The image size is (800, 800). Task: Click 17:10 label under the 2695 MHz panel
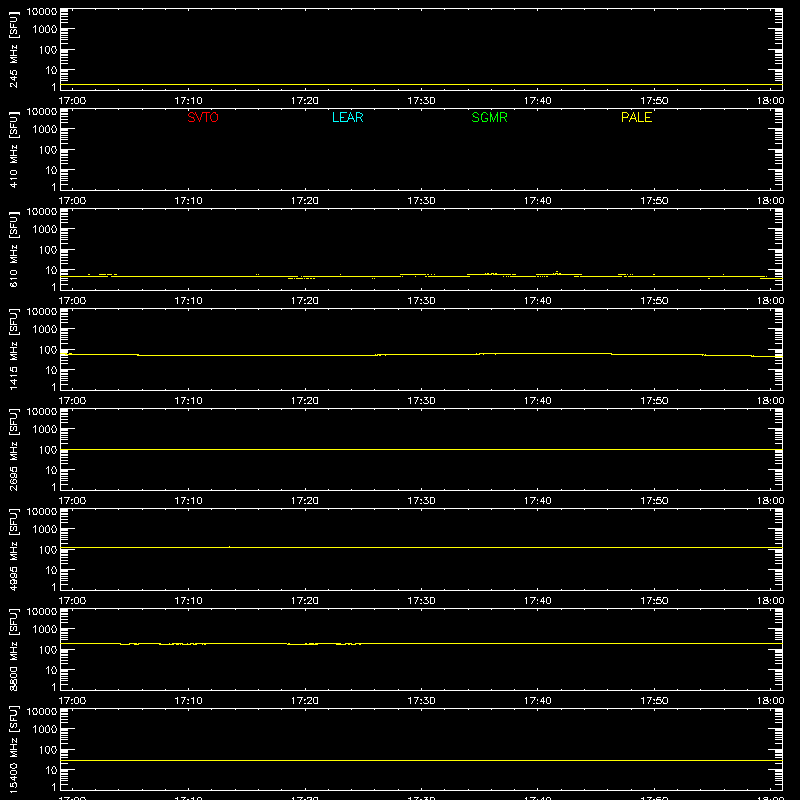(x=188, y=501)
